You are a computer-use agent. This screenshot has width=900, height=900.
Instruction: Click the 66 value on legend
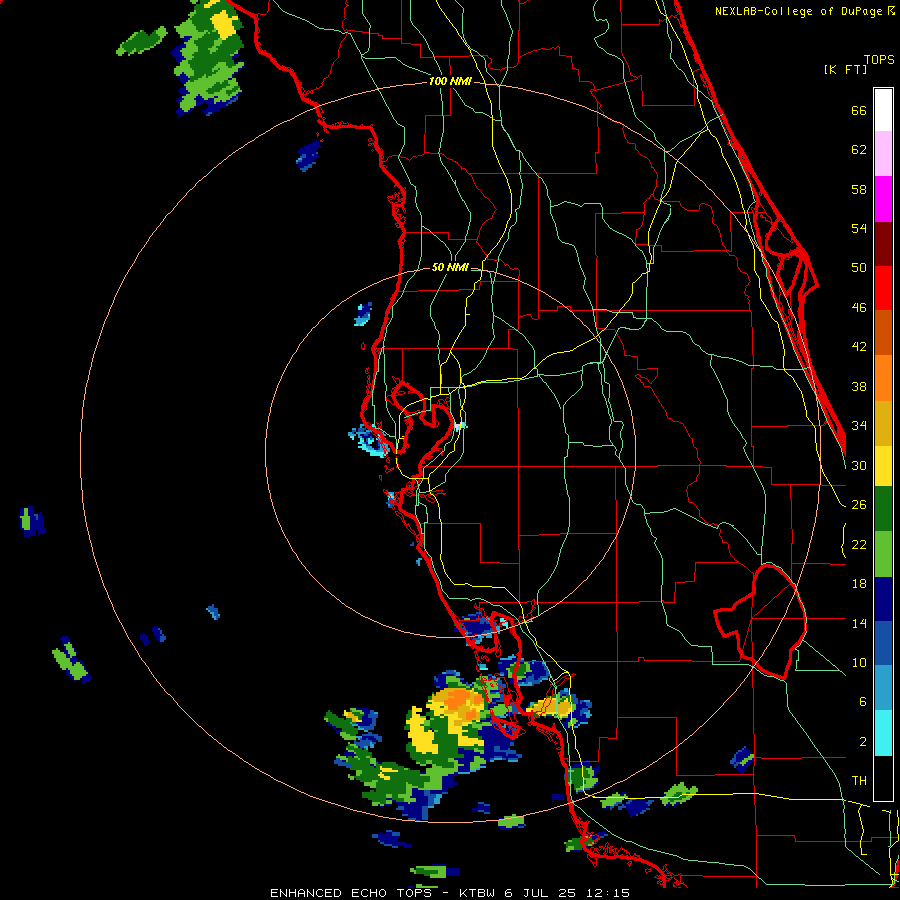pos(859,110)
